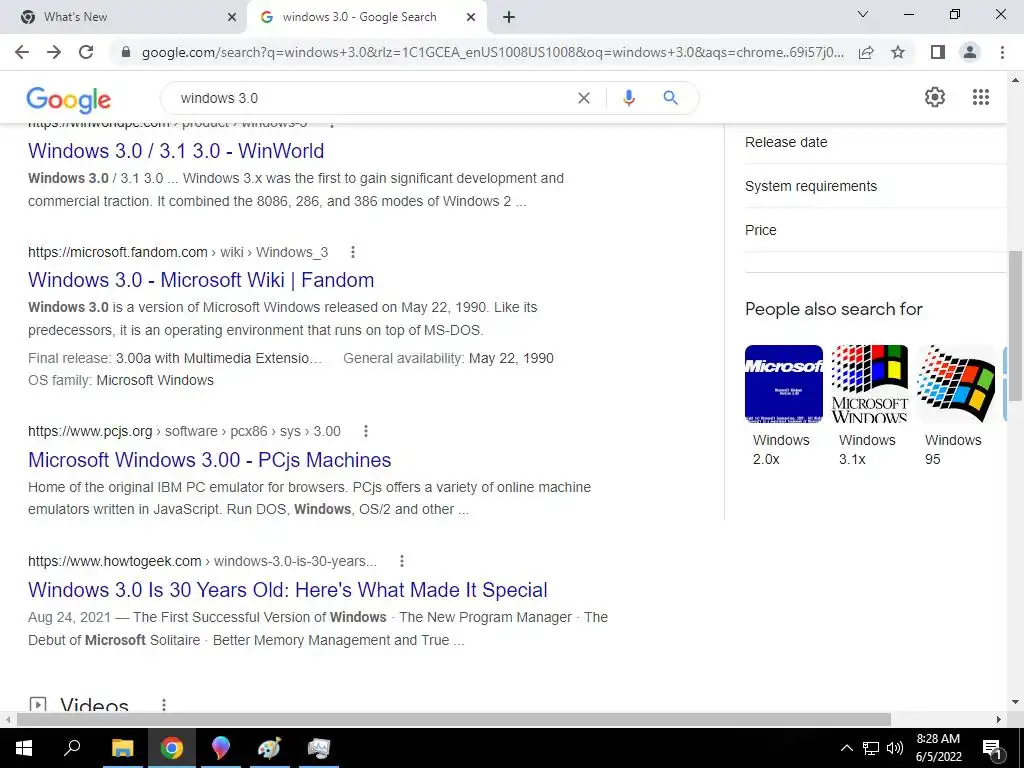Open options for the howtogeek.com result

402,561
